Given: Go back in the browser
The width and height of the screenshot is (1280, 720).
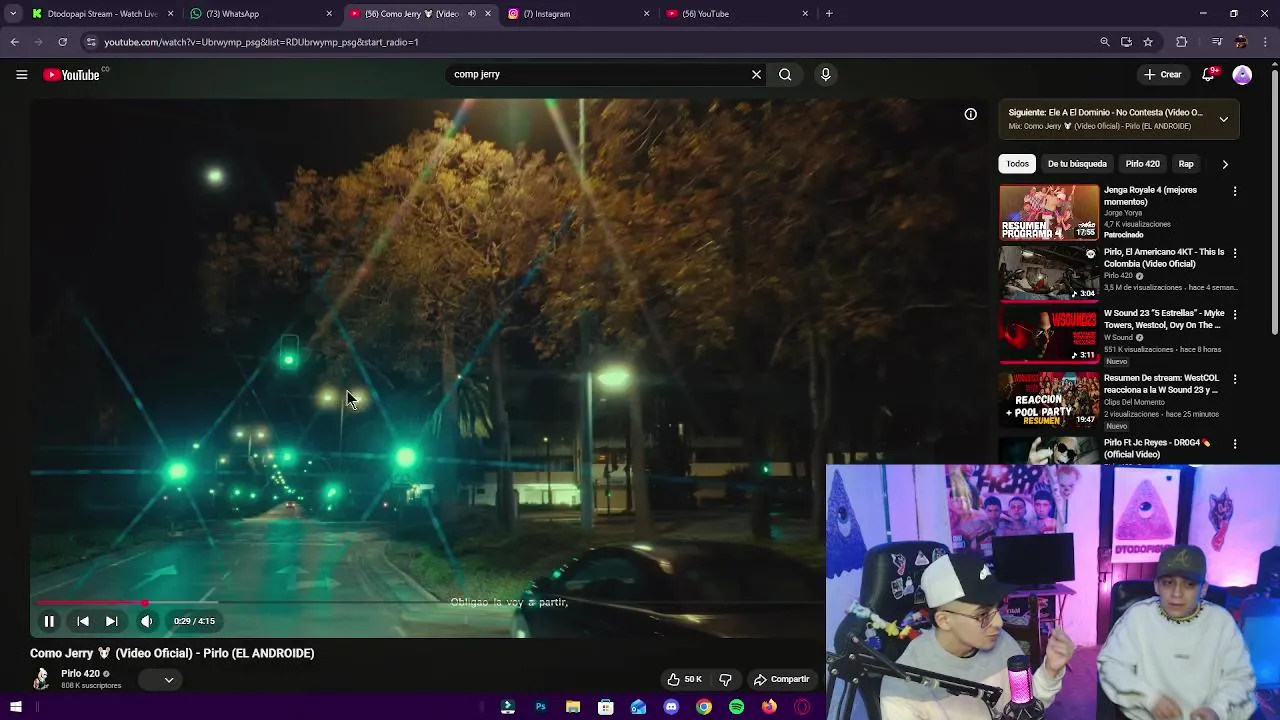Looking at the screenshot, I should 14,42.
